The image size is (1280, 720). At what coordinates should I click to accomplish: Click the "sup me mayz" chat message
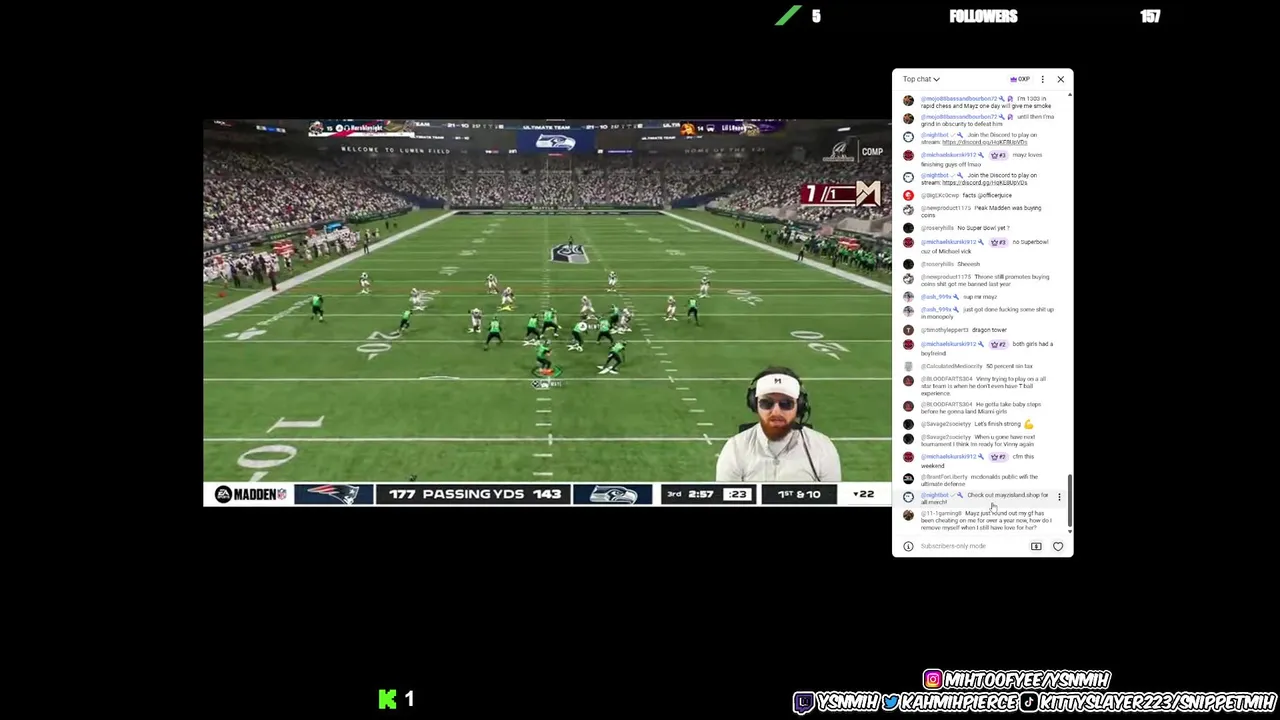tap(980, 297)
